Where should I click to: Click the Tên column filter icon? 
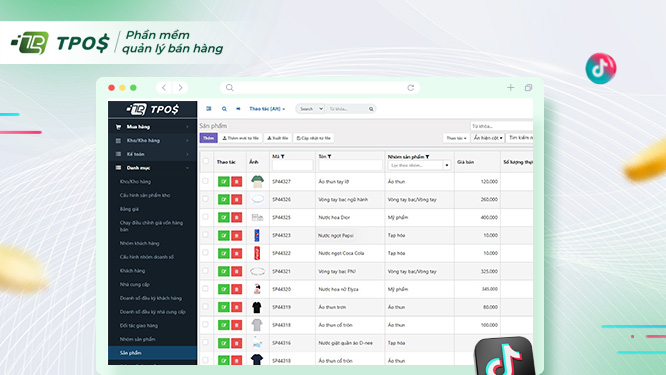(x=329, y=156)
